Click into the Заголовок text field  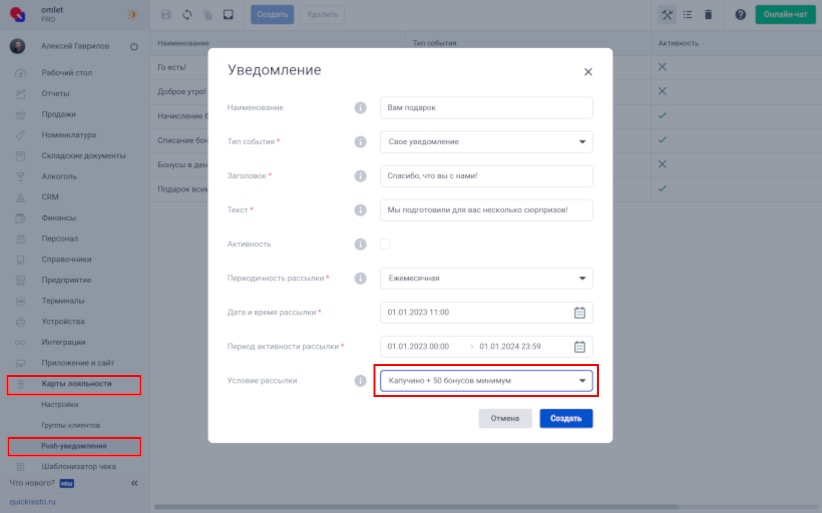coord(486,176)
